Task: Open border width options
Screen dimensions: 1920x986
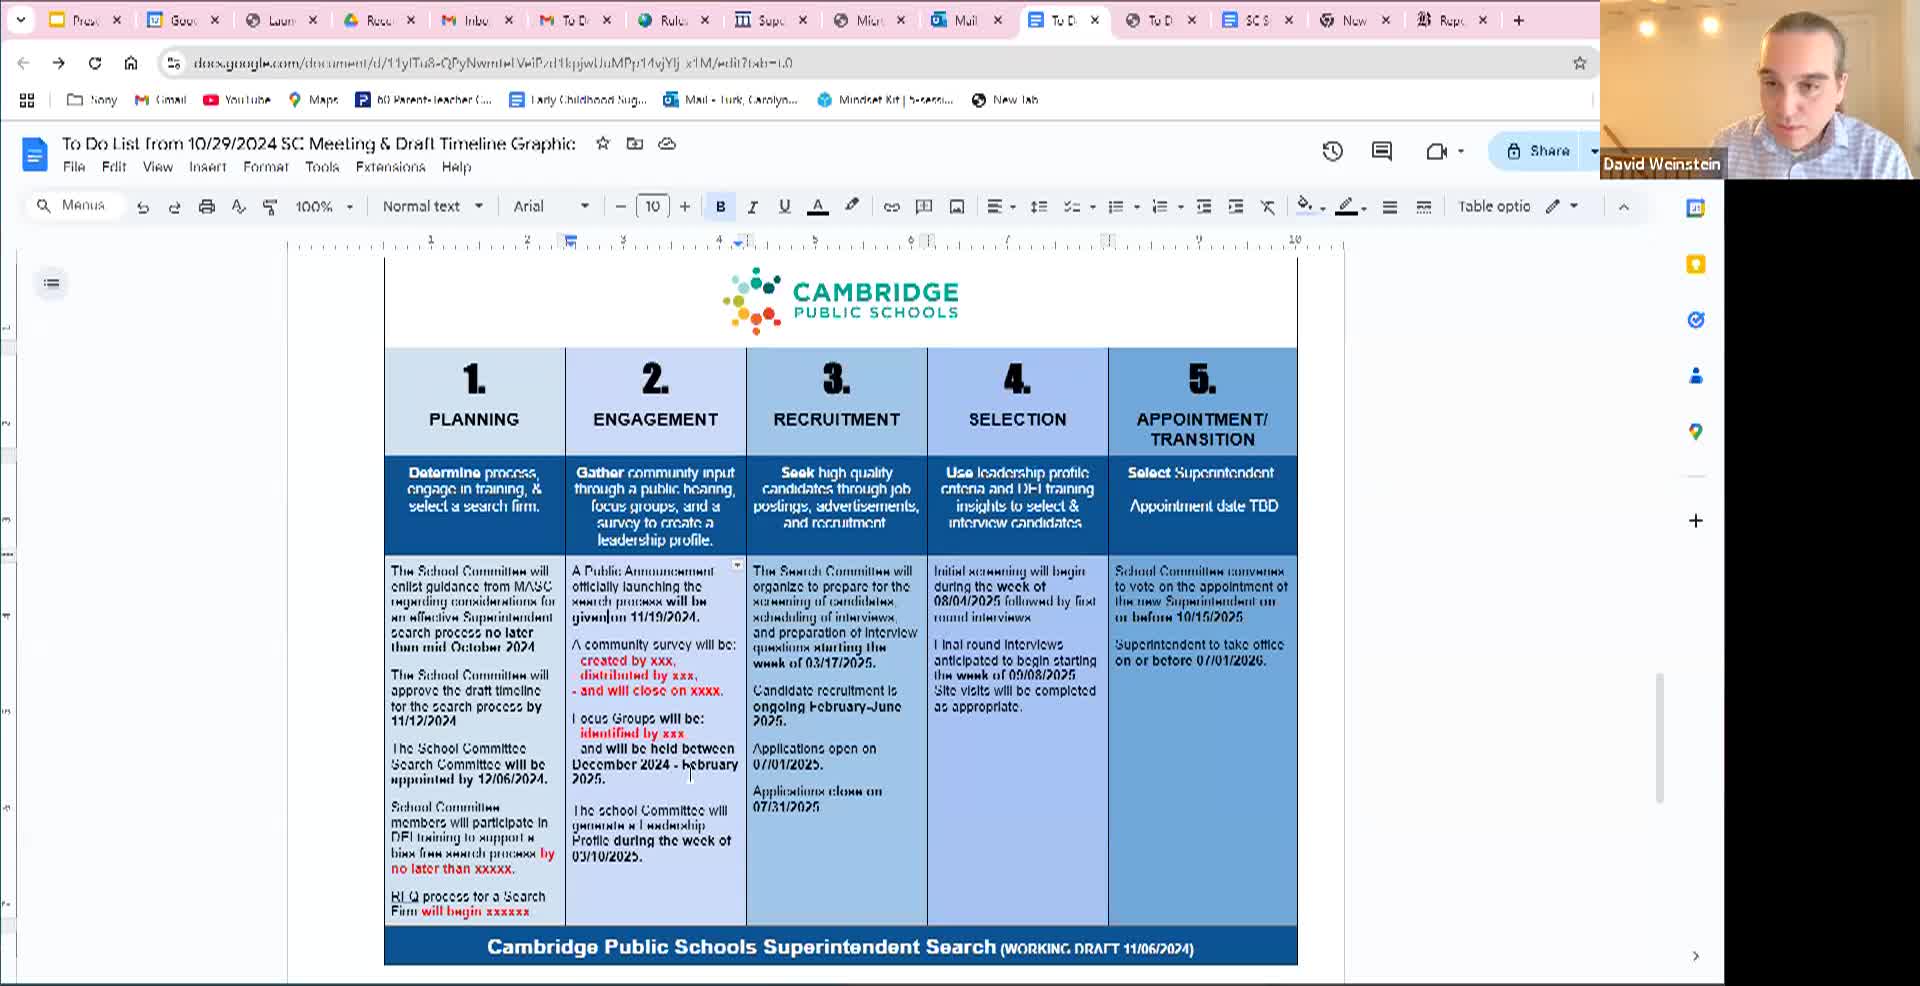Action: [1390, 207]
